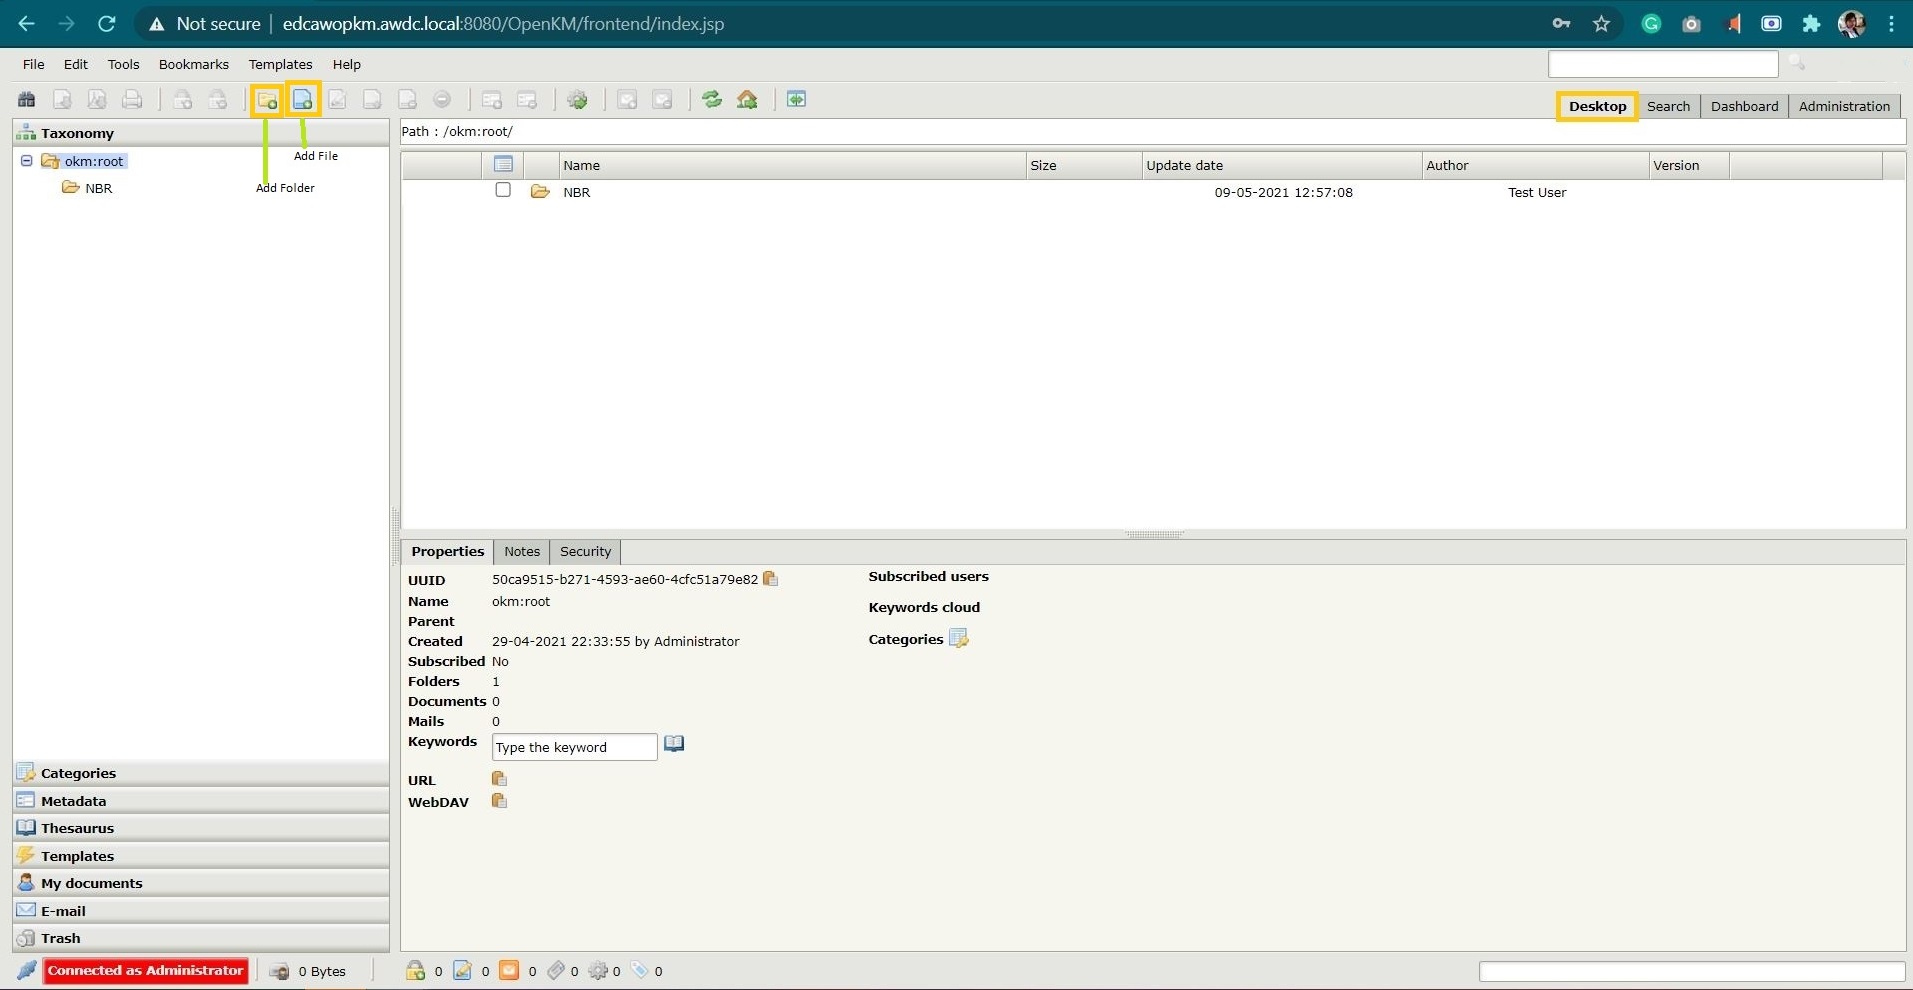Click the Delete toolbar icon
This screenshot has height=990, width=1913.
pos(442,99)
